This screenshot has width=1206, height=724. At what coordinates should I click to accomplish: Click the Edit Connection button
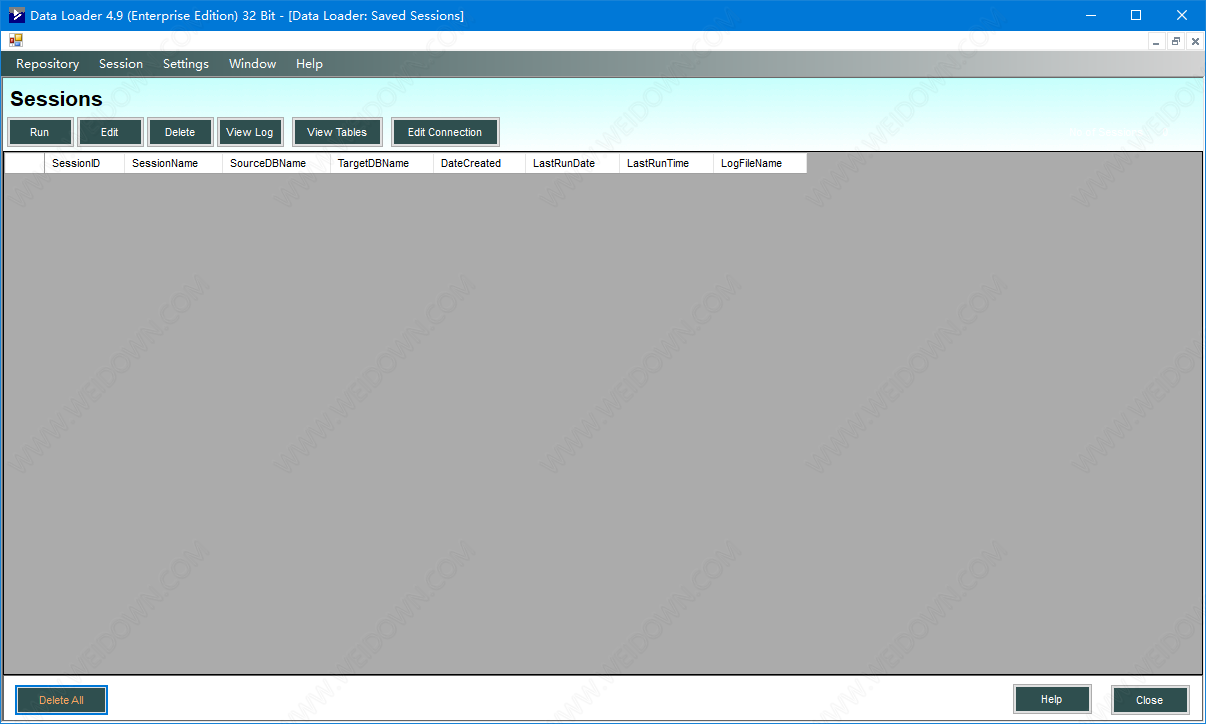pos(445,132)
